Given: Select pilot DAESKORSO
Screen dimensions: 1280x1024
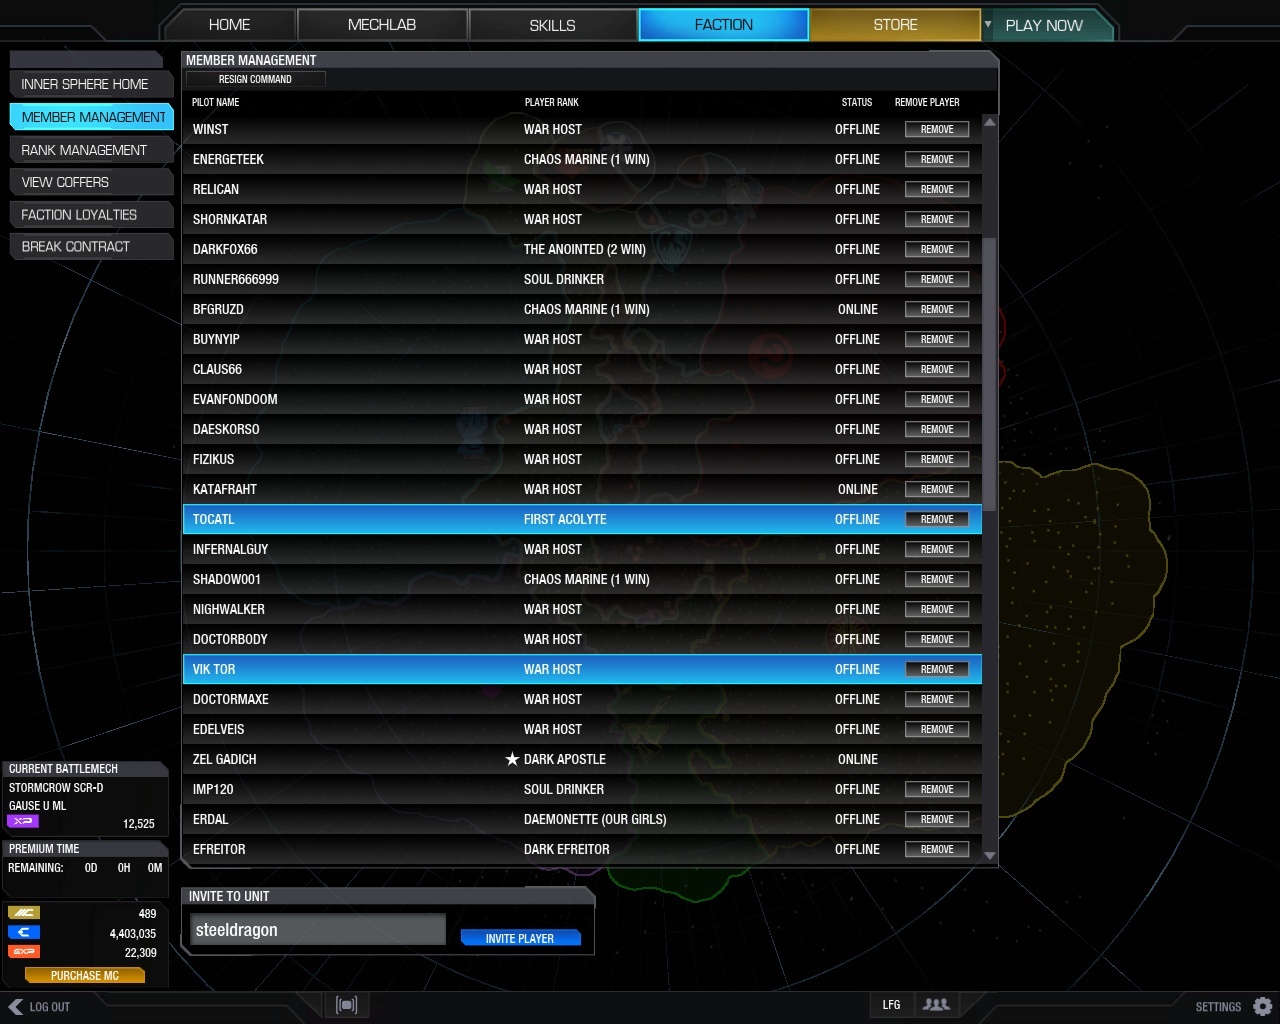Looking at the screenshot, I should [x=582, y=429].
